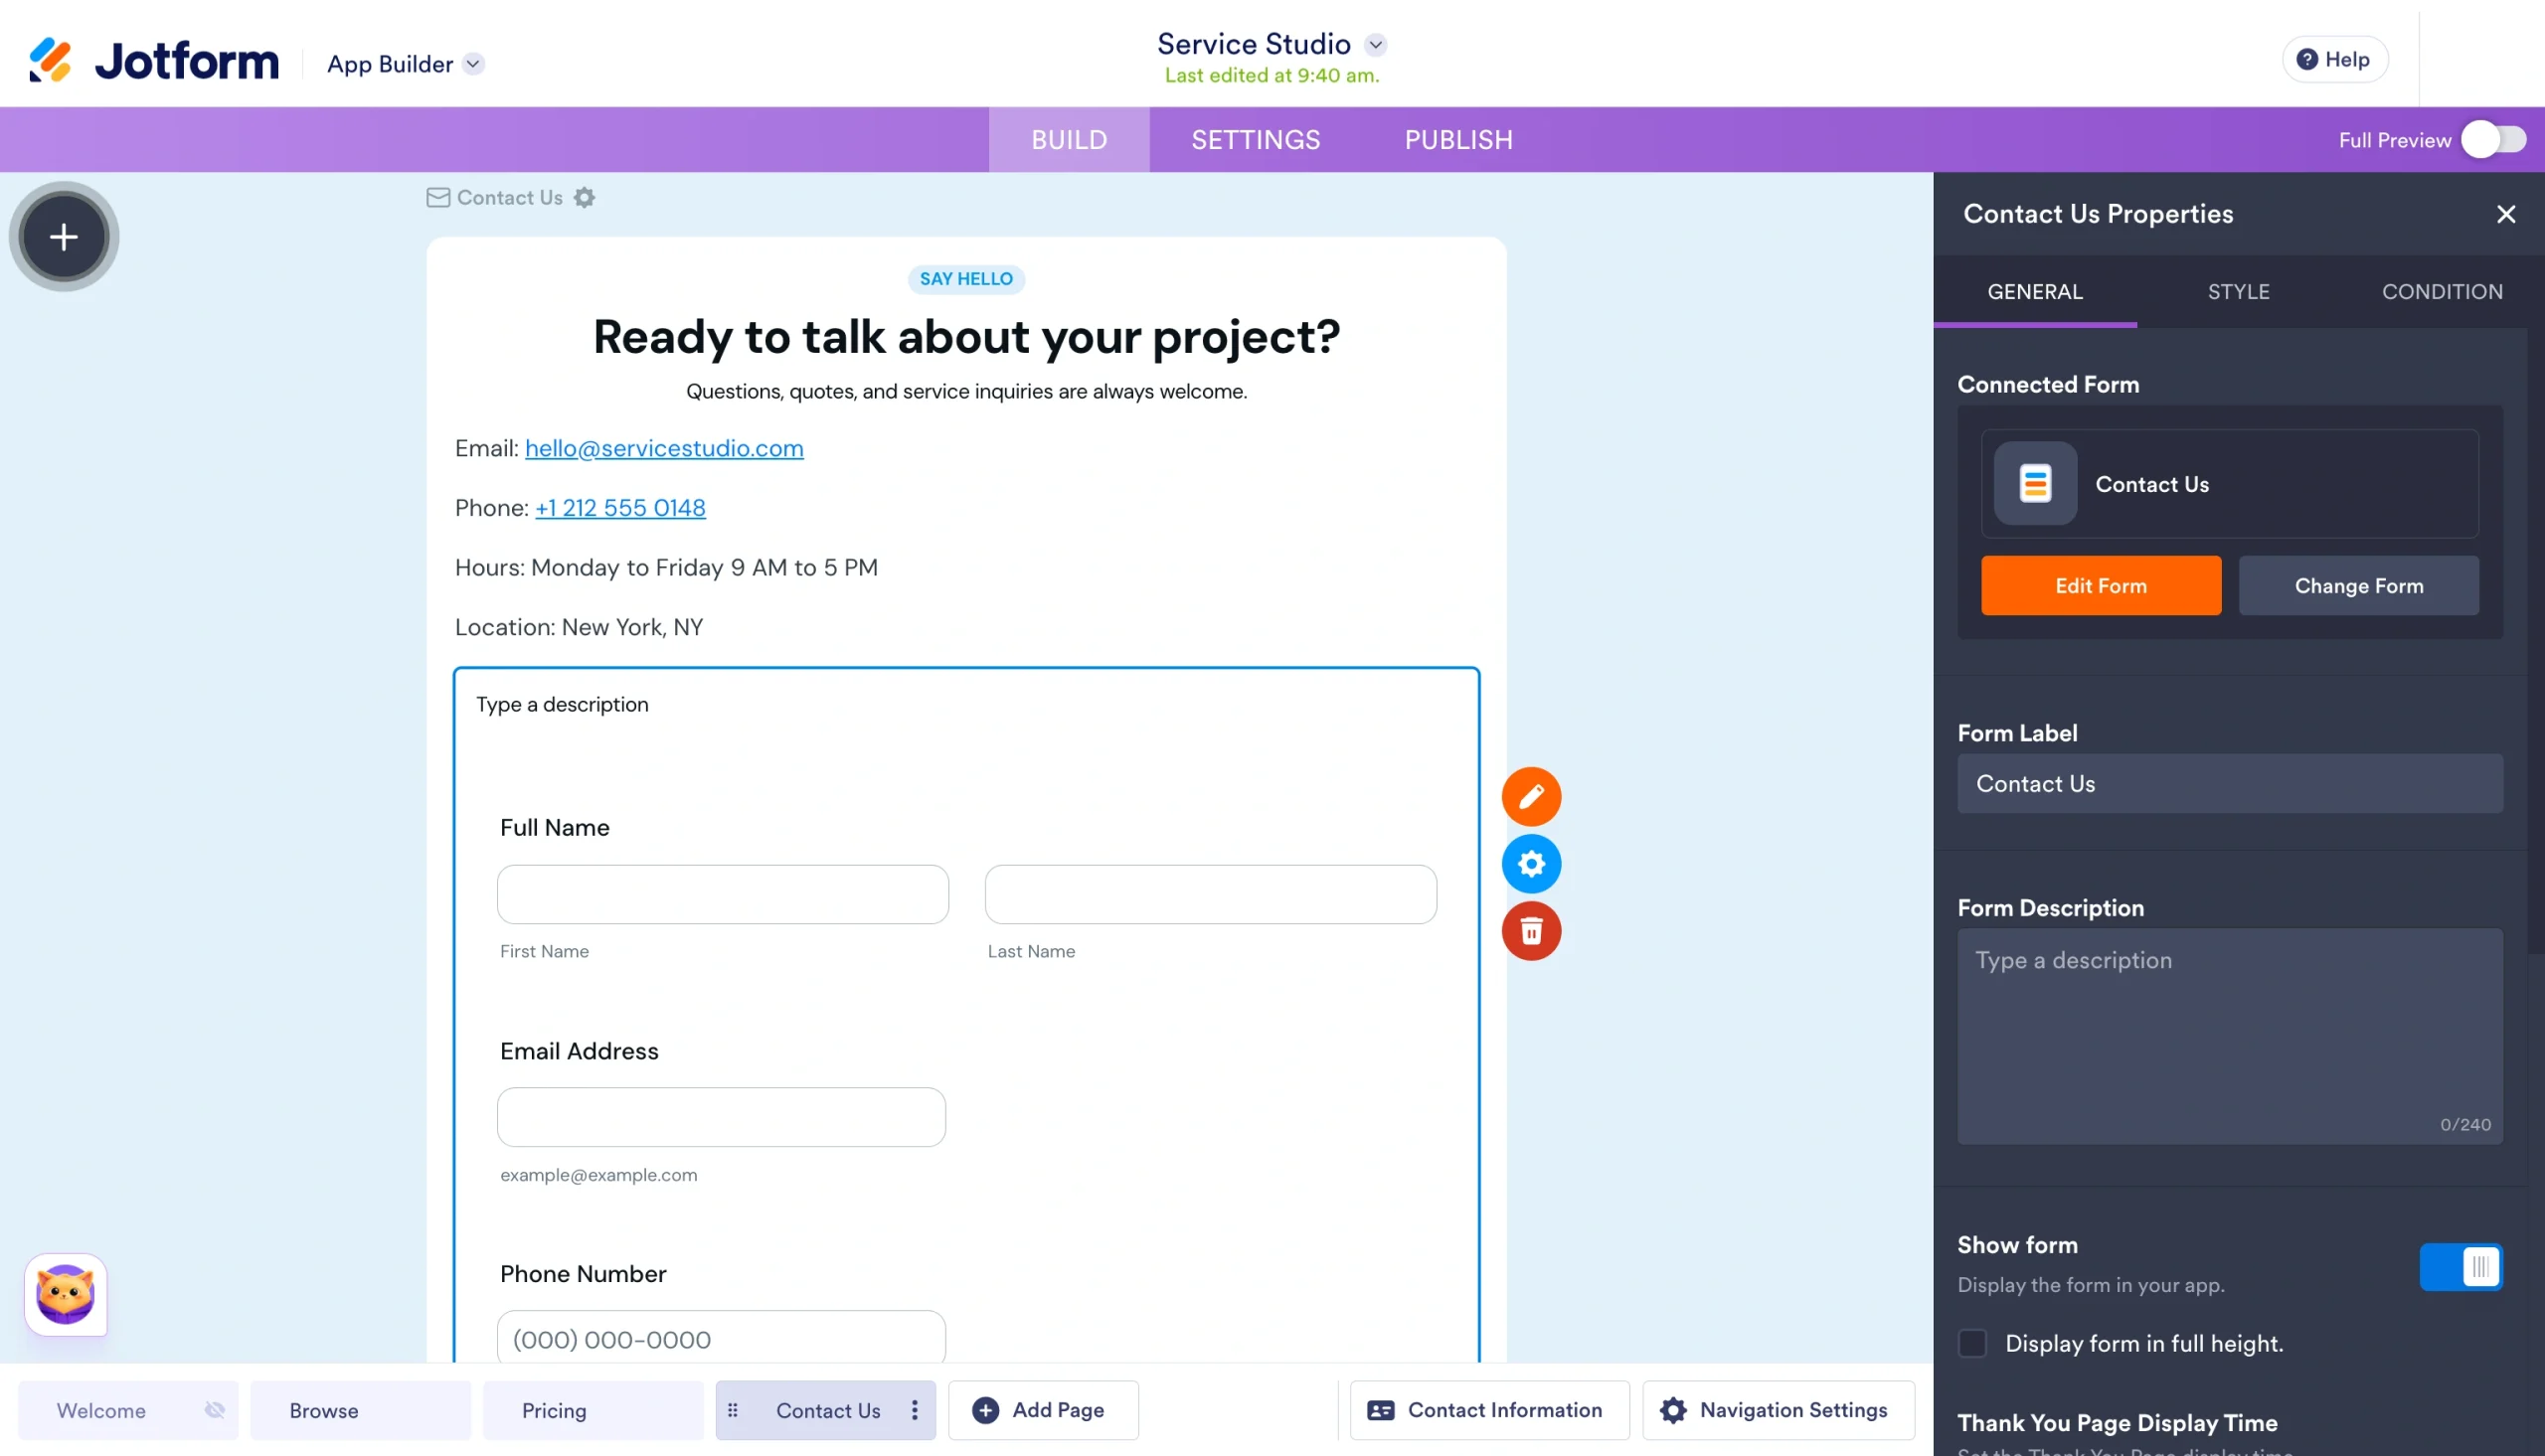Delete element with red trash icon
The width and height of the screenshot is (2545, 1456).
(x=1531, y=931)
